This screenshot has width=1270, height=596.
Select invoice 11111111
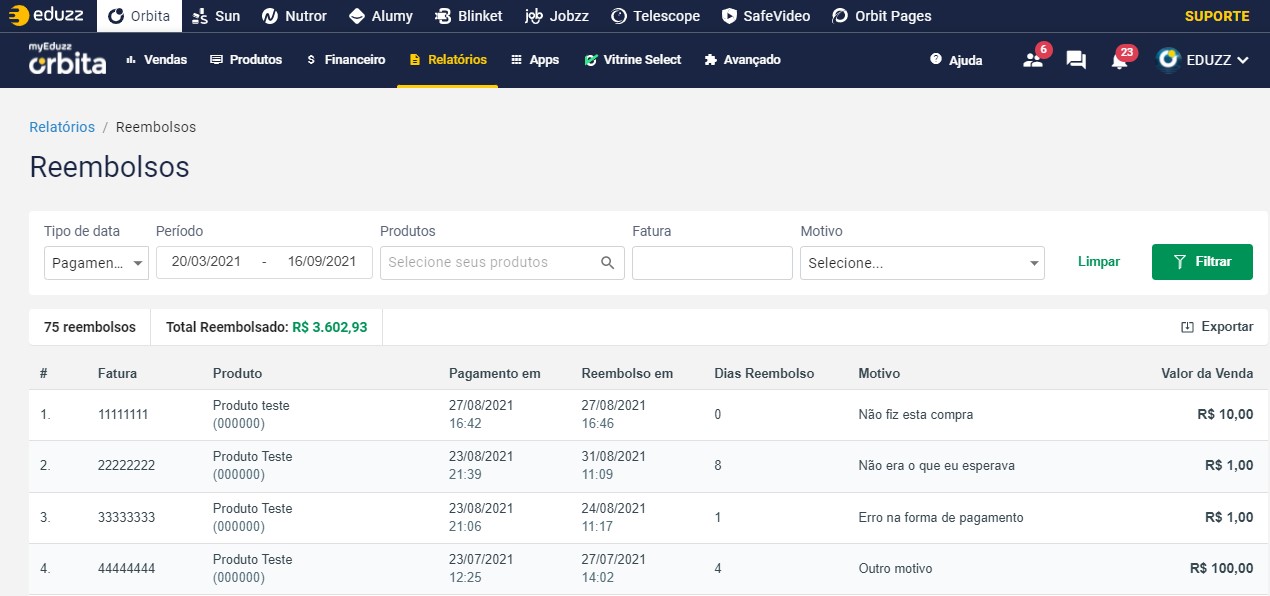click(123, 414)
